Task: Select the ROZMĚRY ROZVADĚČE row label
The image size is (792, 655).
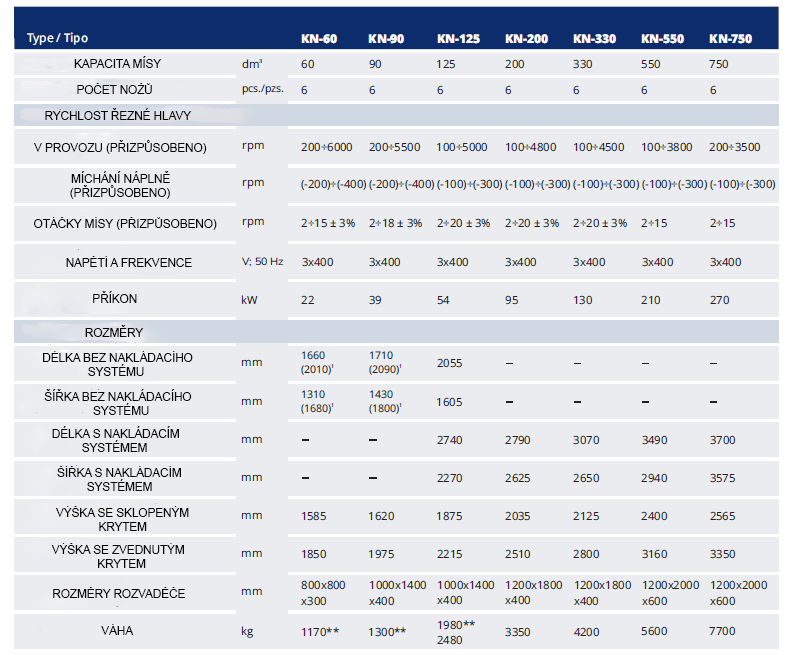Action: [118, 594]
